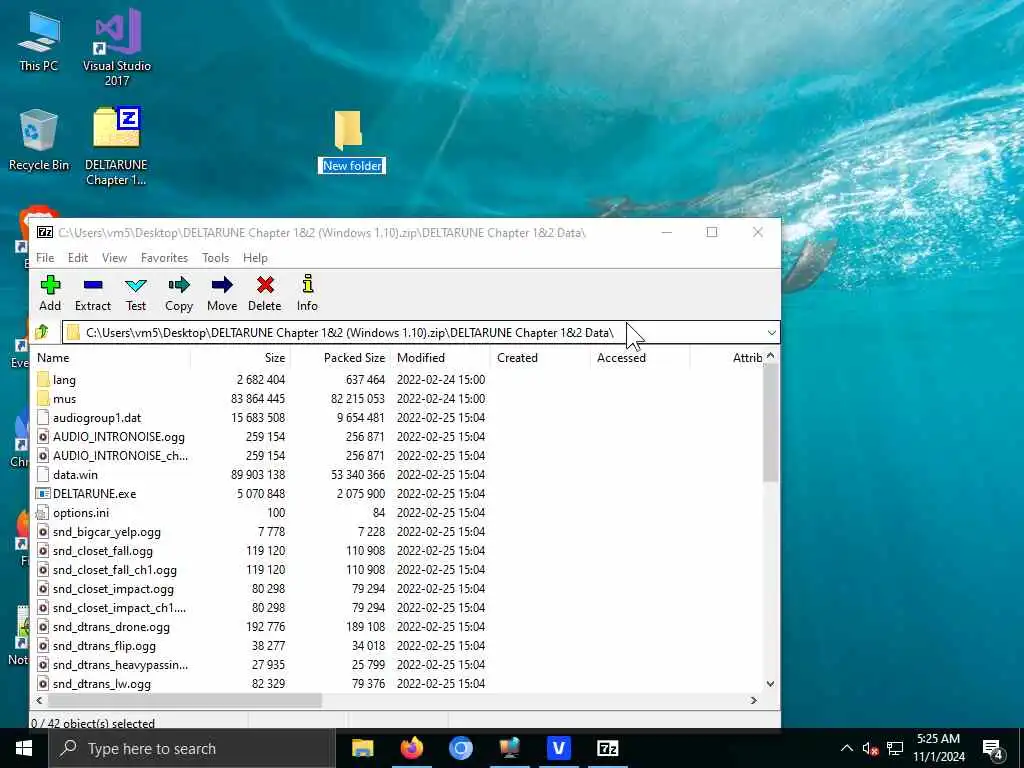Select the mus folder
The height and width of the screenshot is (768, 1024).
point(64,399)
